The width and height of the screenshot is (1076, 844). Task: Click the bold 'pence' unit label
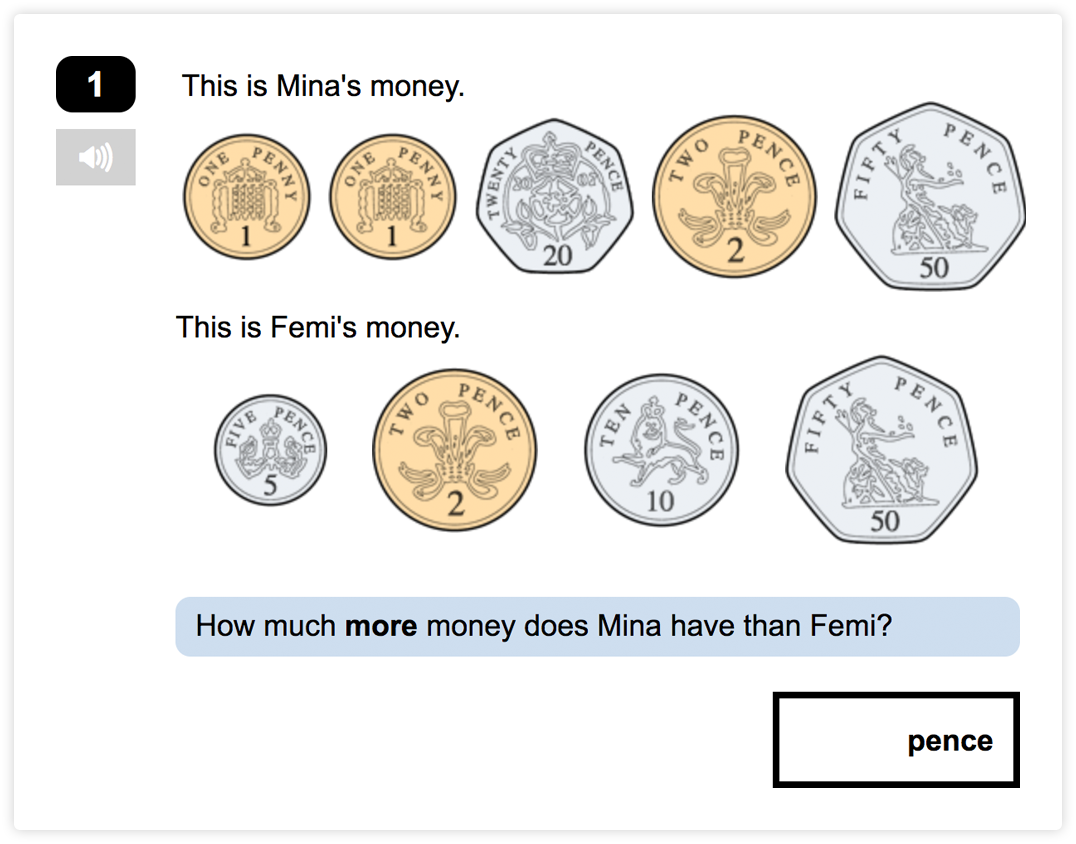click(x=949, y=741)
